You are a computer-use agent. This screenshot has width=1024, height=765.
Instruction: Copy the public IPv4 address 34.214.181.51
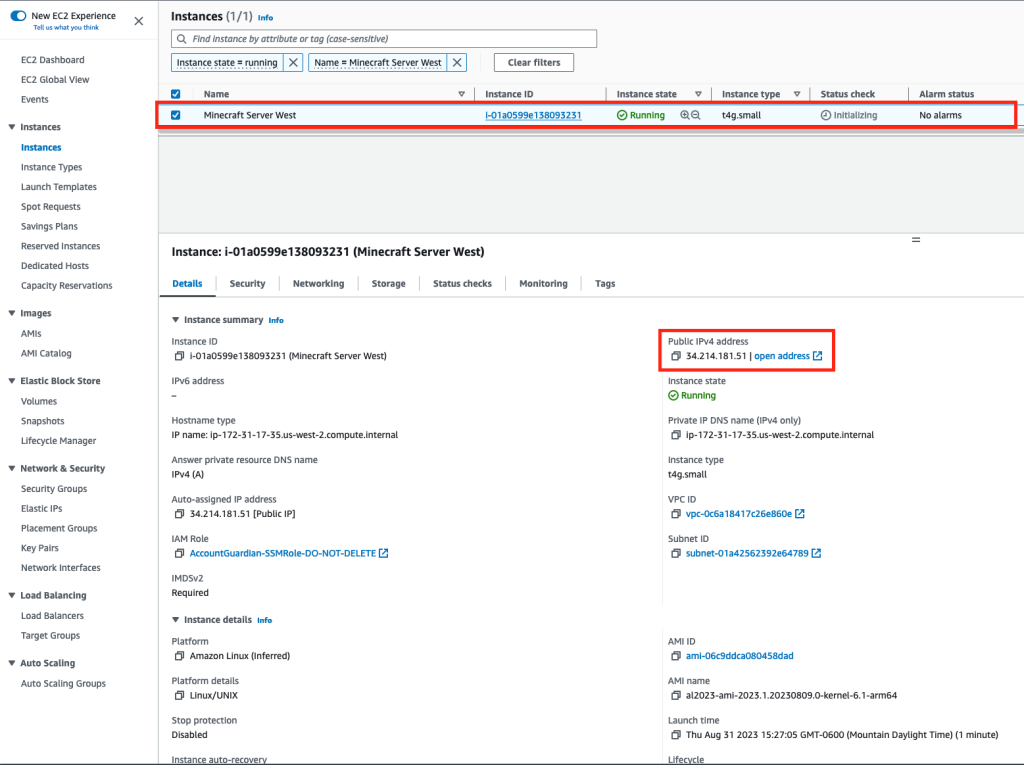coord(675,355)
